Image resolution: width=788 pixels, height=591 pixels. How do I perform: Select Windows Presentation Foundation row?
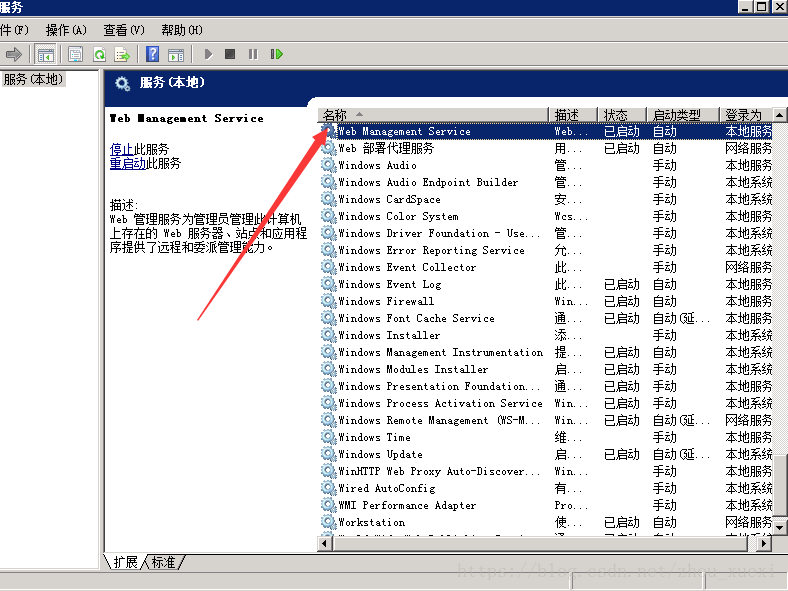[x=547, y=386]
